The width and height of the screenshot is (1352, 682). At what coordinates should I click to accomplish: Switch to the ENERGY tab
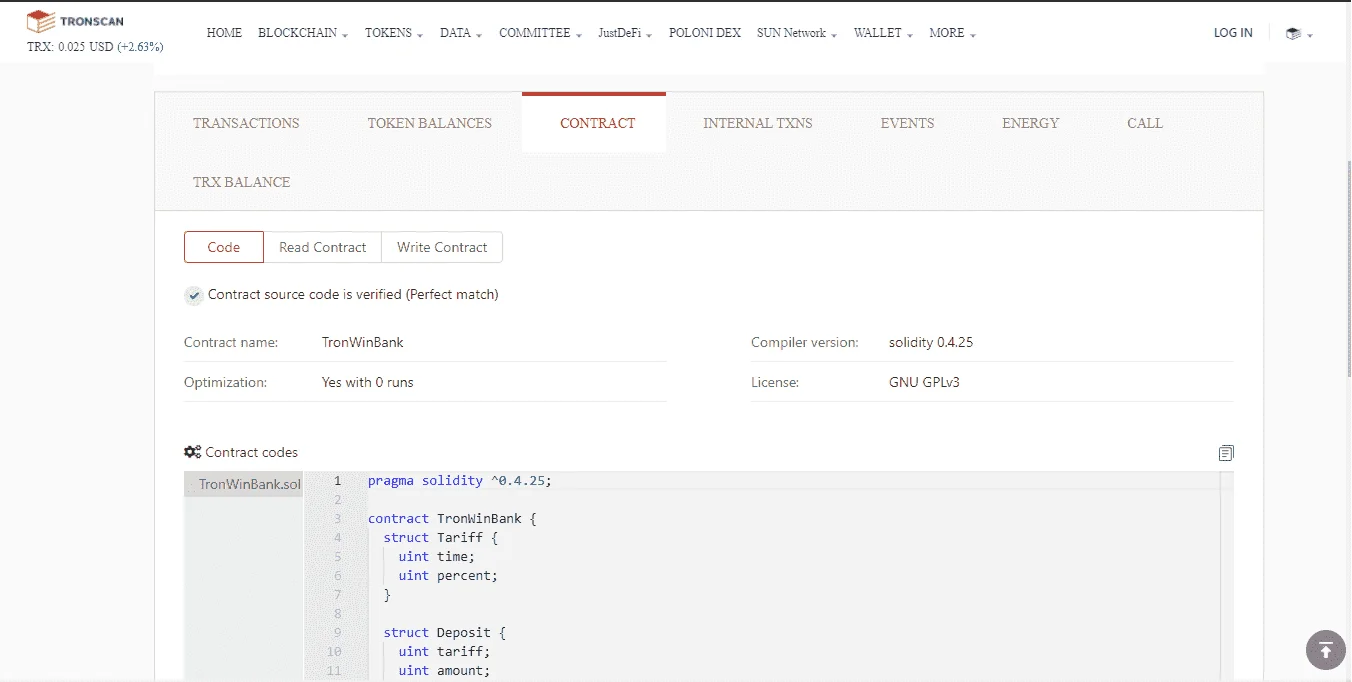pos(1030,123)
